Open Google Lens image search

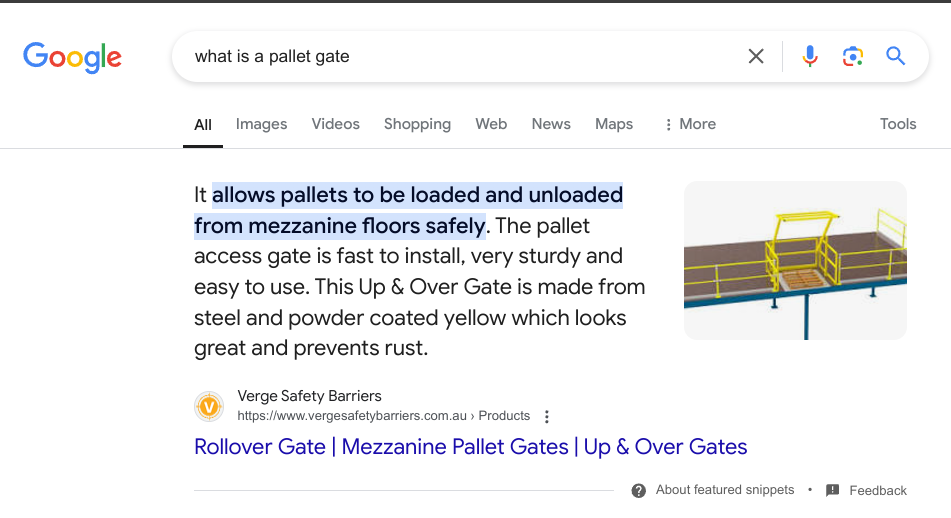point(852,56)
